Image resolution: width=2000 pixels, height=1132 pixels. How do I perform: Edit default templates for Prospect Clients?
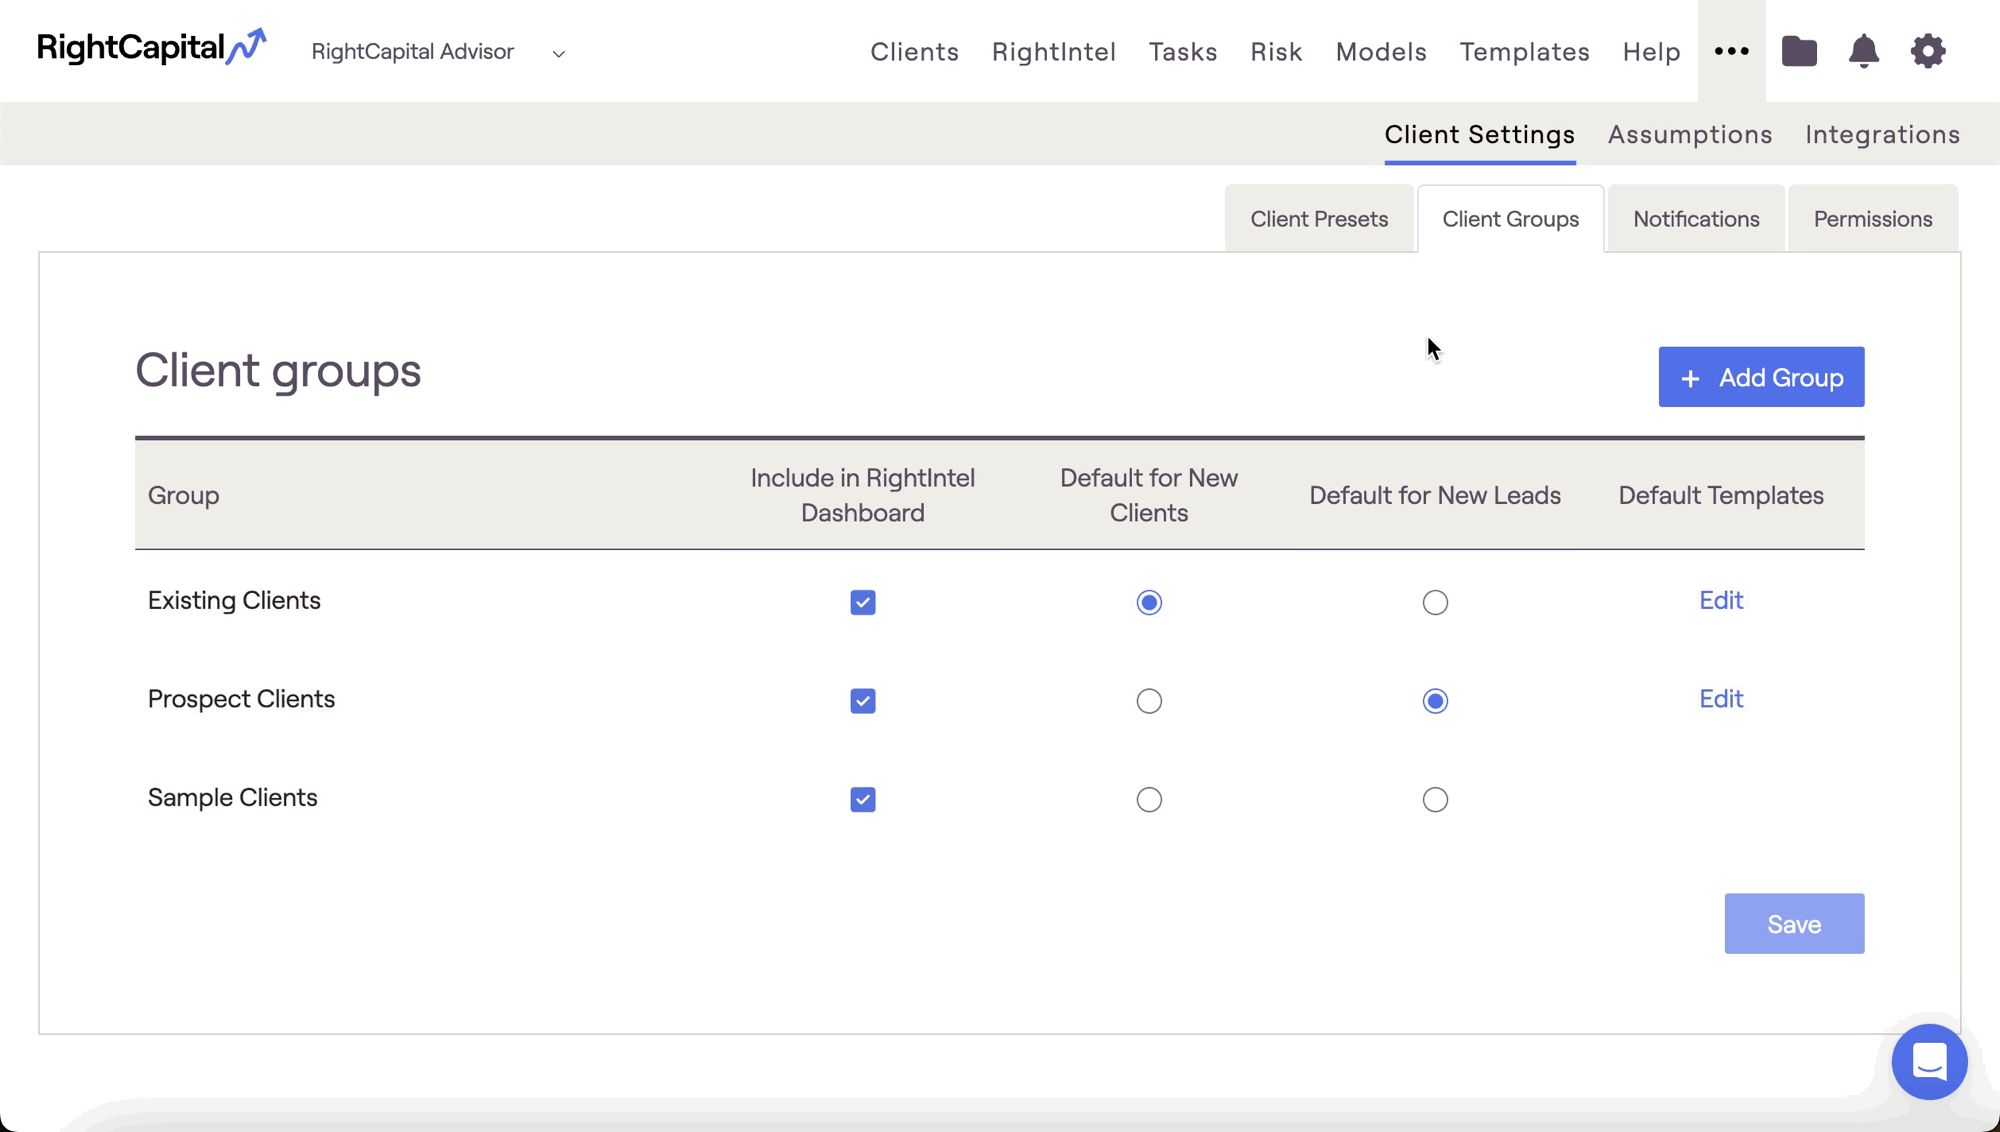1721,699
